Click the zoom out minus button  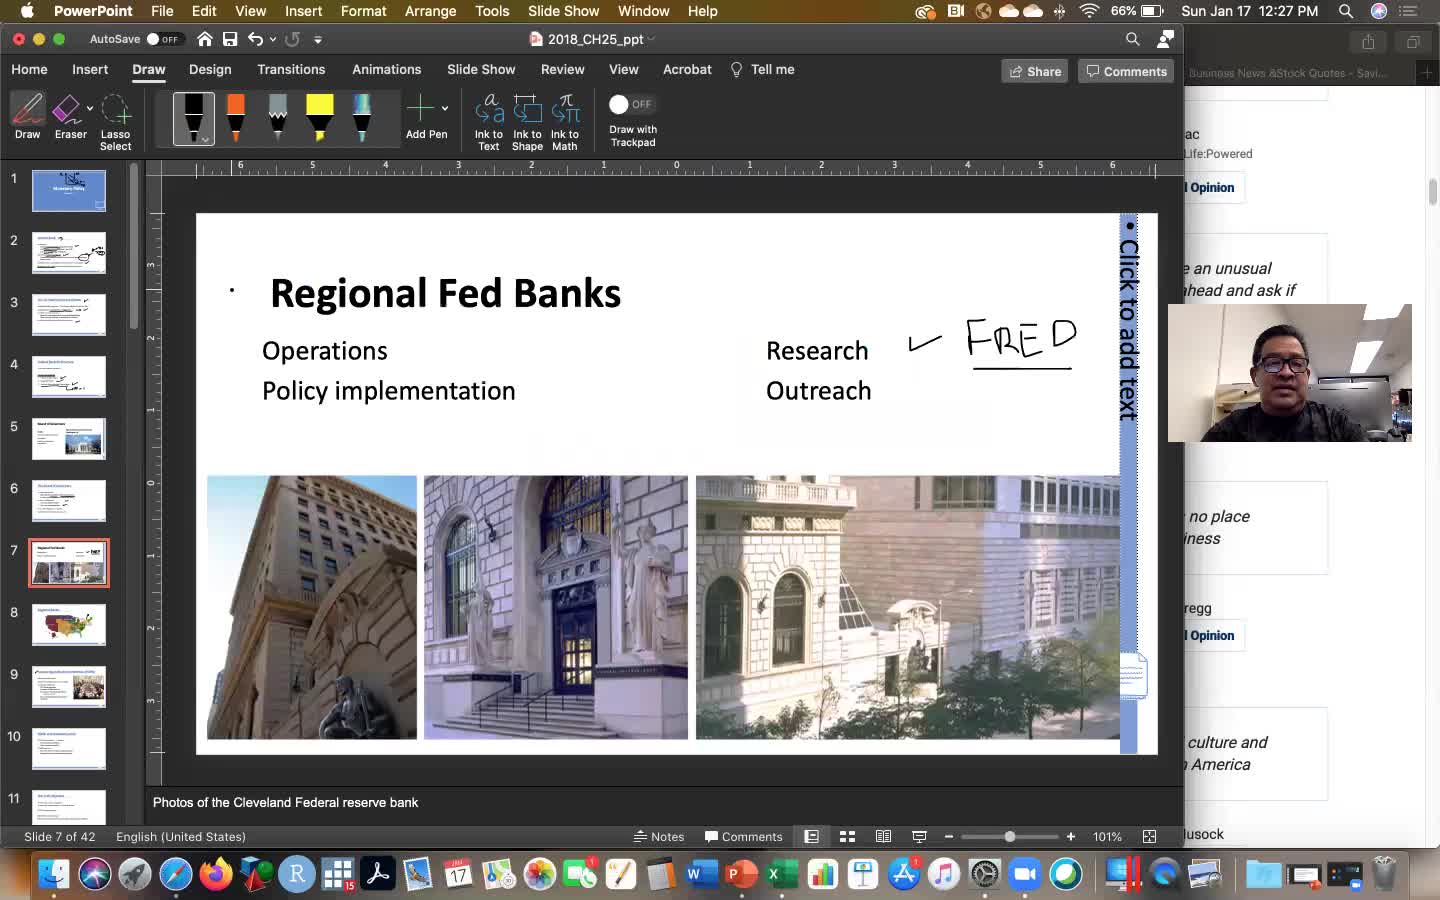949,836
